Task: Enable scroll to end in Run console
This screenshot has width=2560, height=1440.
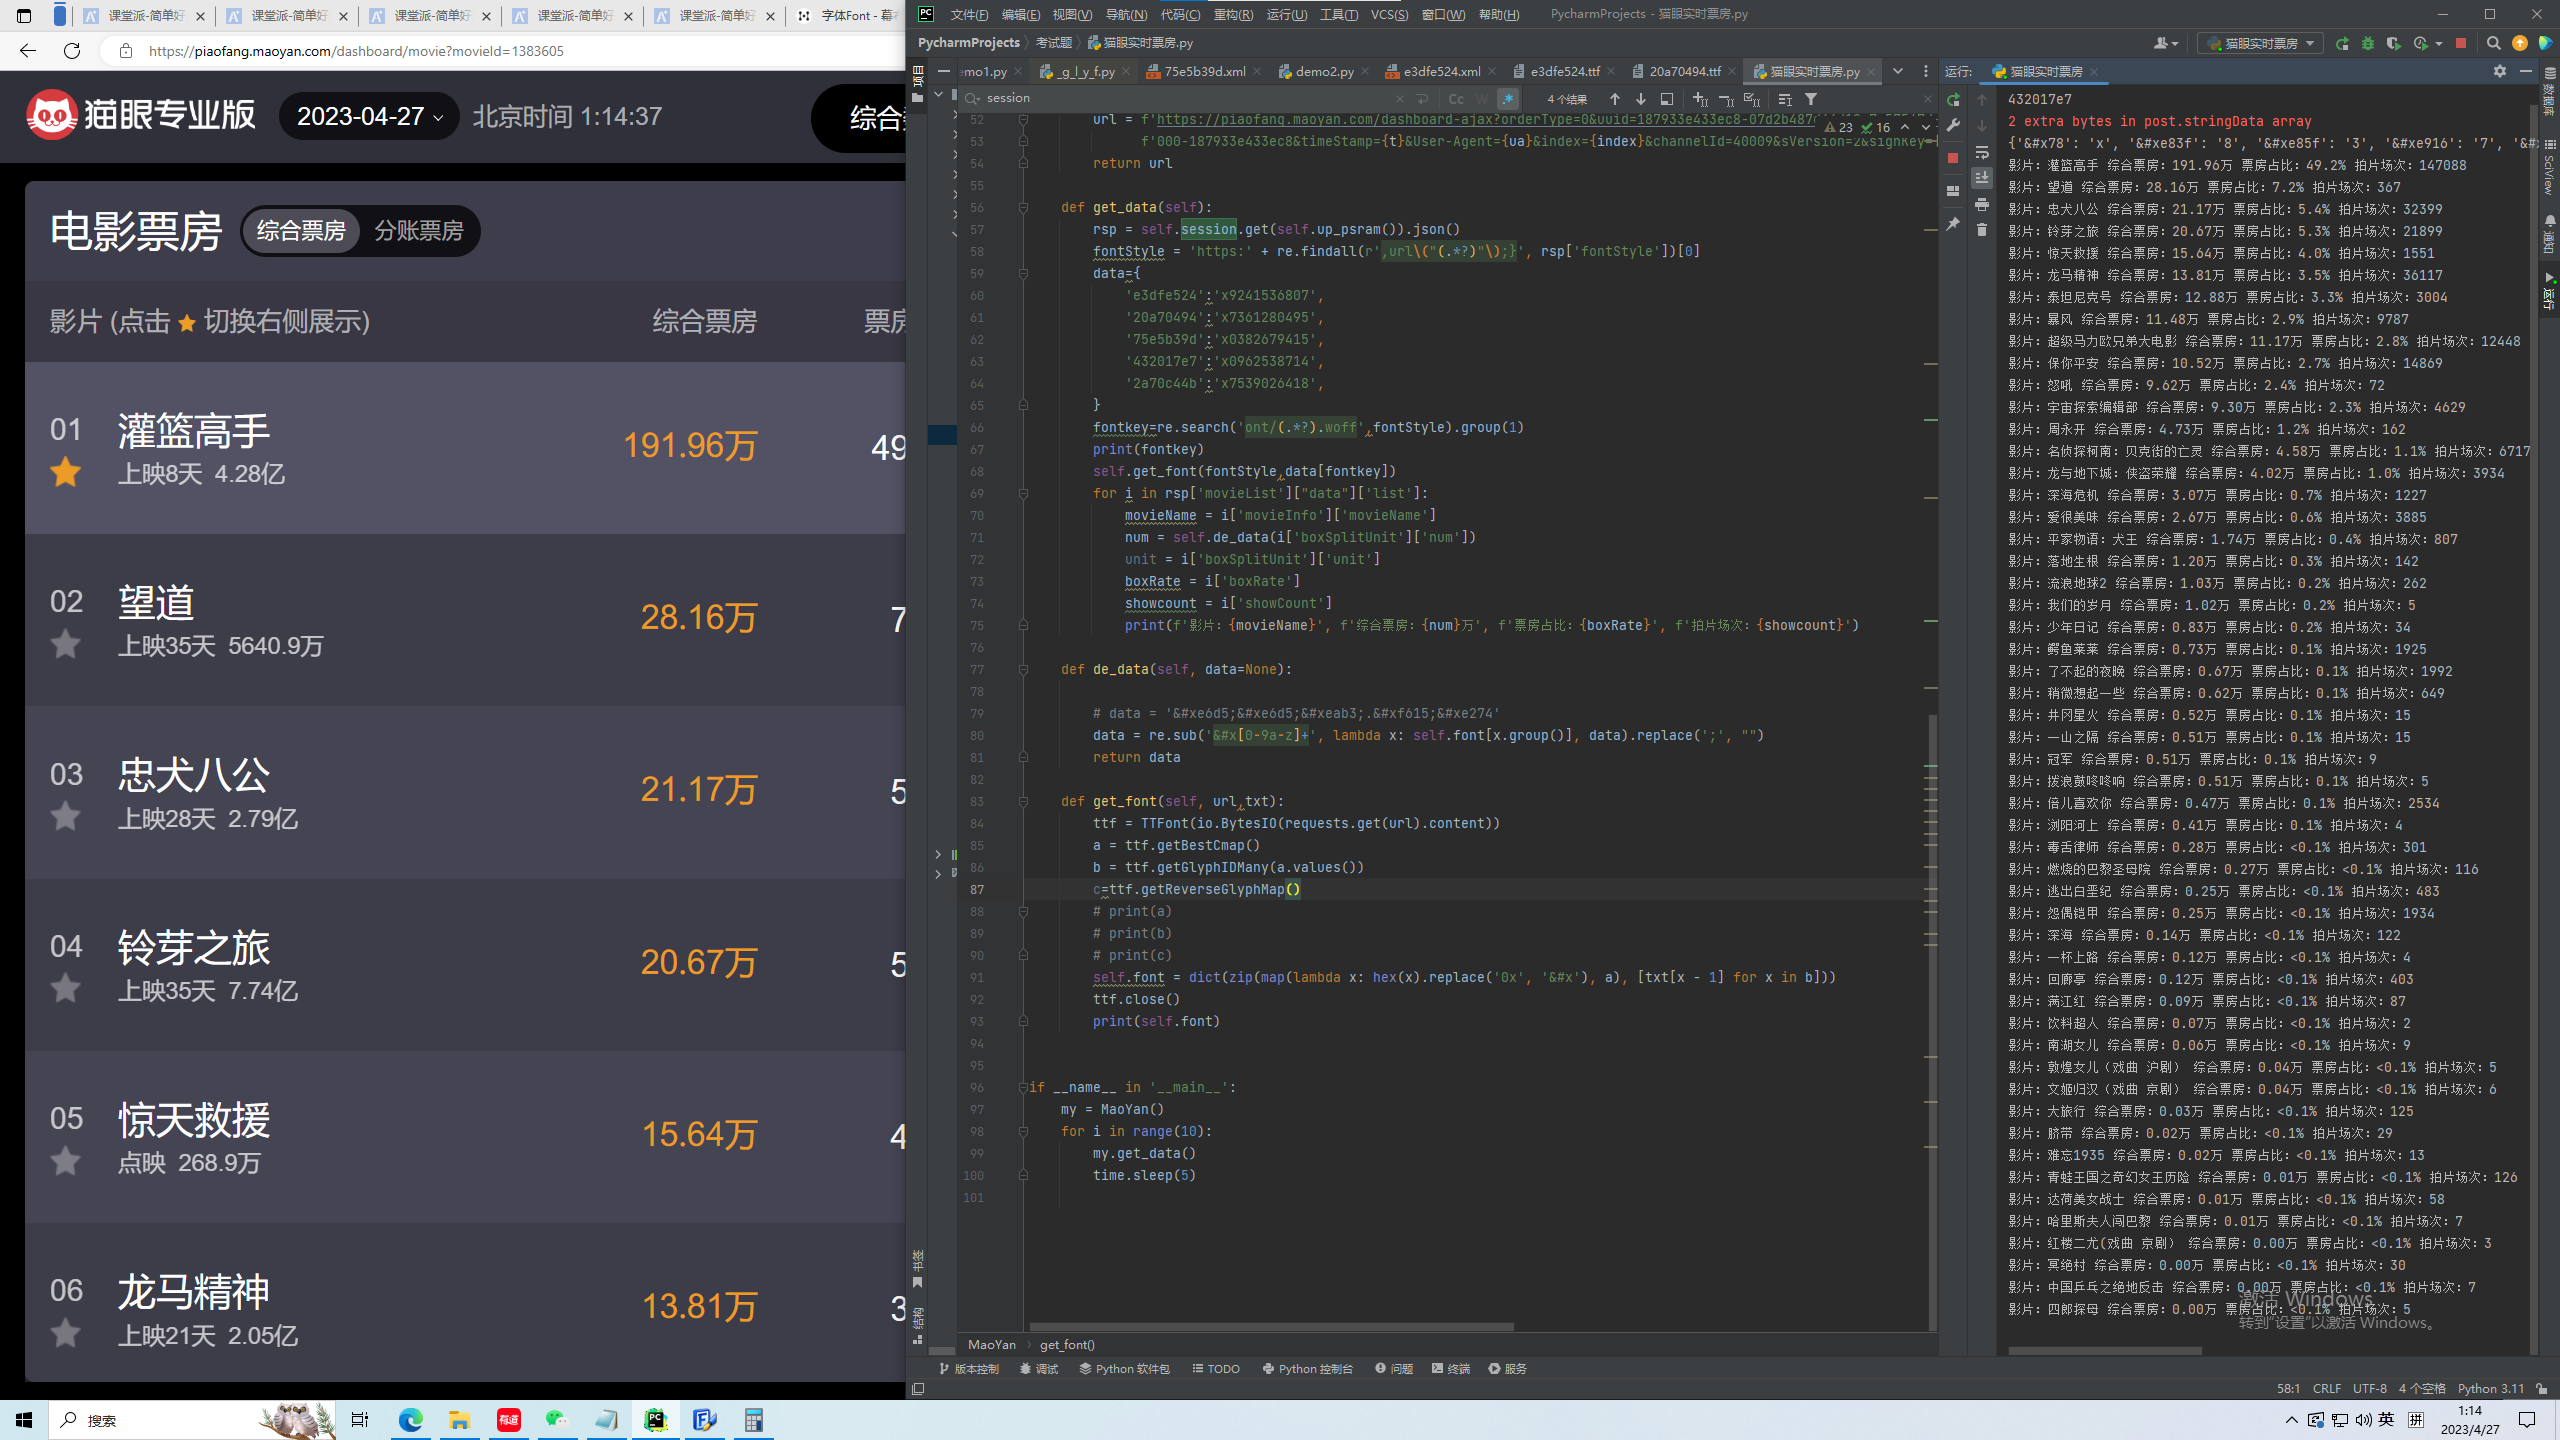Action: pos(1982,178)
